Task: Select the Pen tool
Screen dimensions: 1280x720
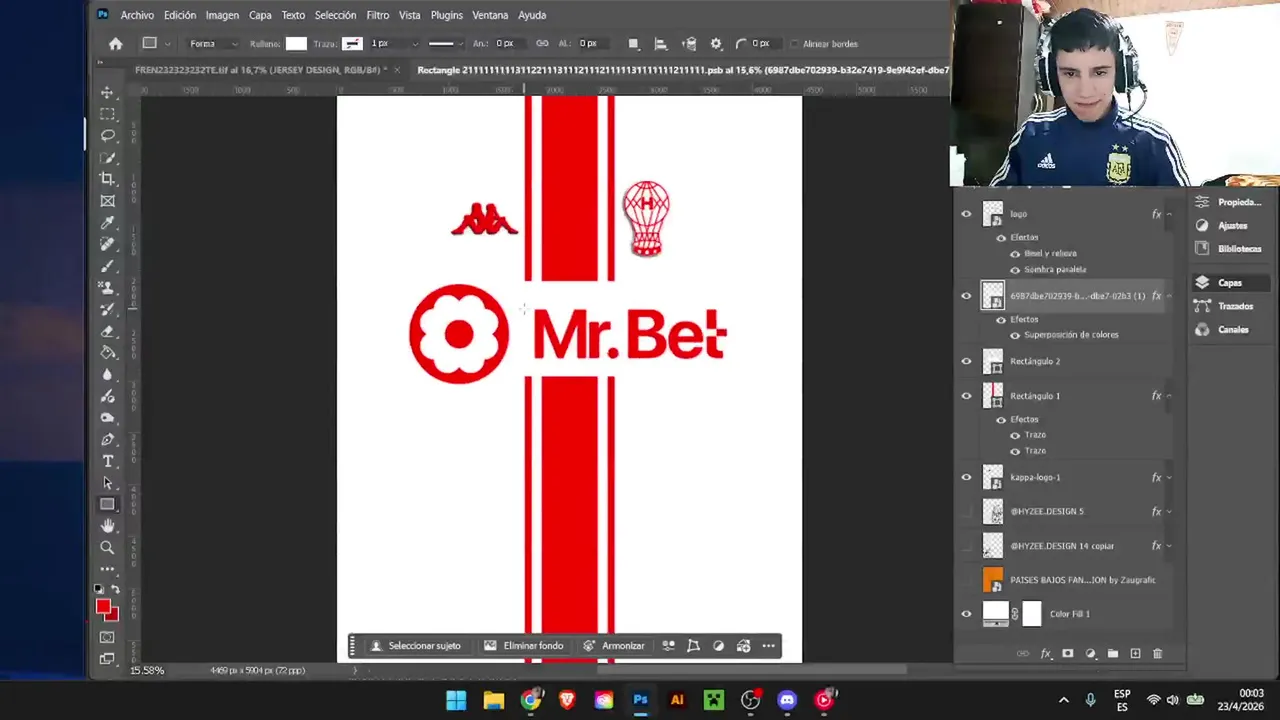Action: [107, 439]
